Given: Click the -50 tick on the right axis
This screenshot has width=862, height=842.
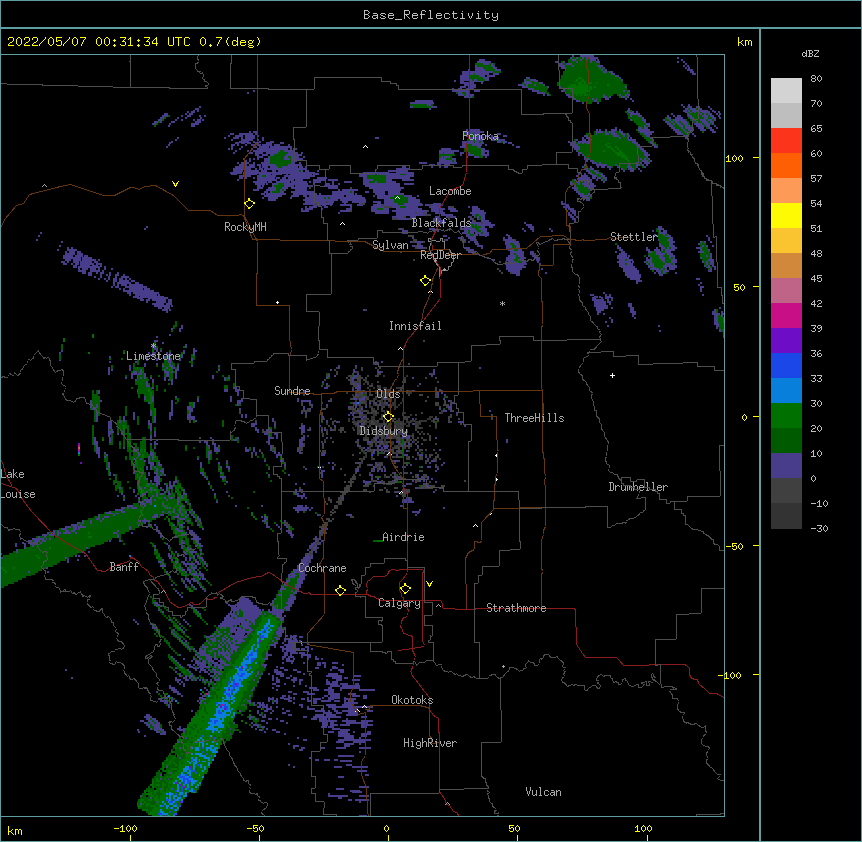Looking at the screenshot, I should click(734, 546).
